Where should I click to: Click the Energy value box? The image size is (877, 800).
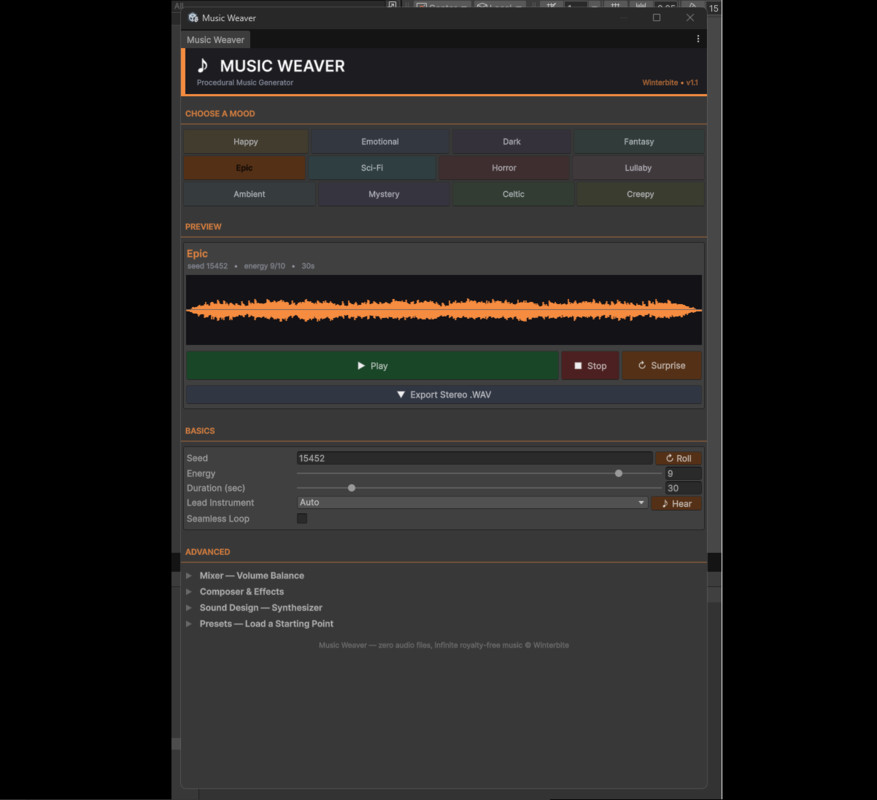pyautogui.click(x=683, y=473)
